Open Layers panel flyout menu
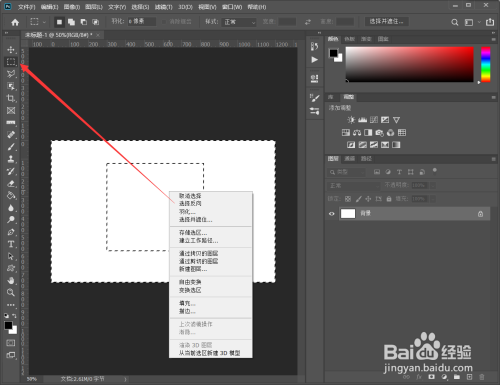500x385 pixels. pyautogui.click(x=494, y=159)
